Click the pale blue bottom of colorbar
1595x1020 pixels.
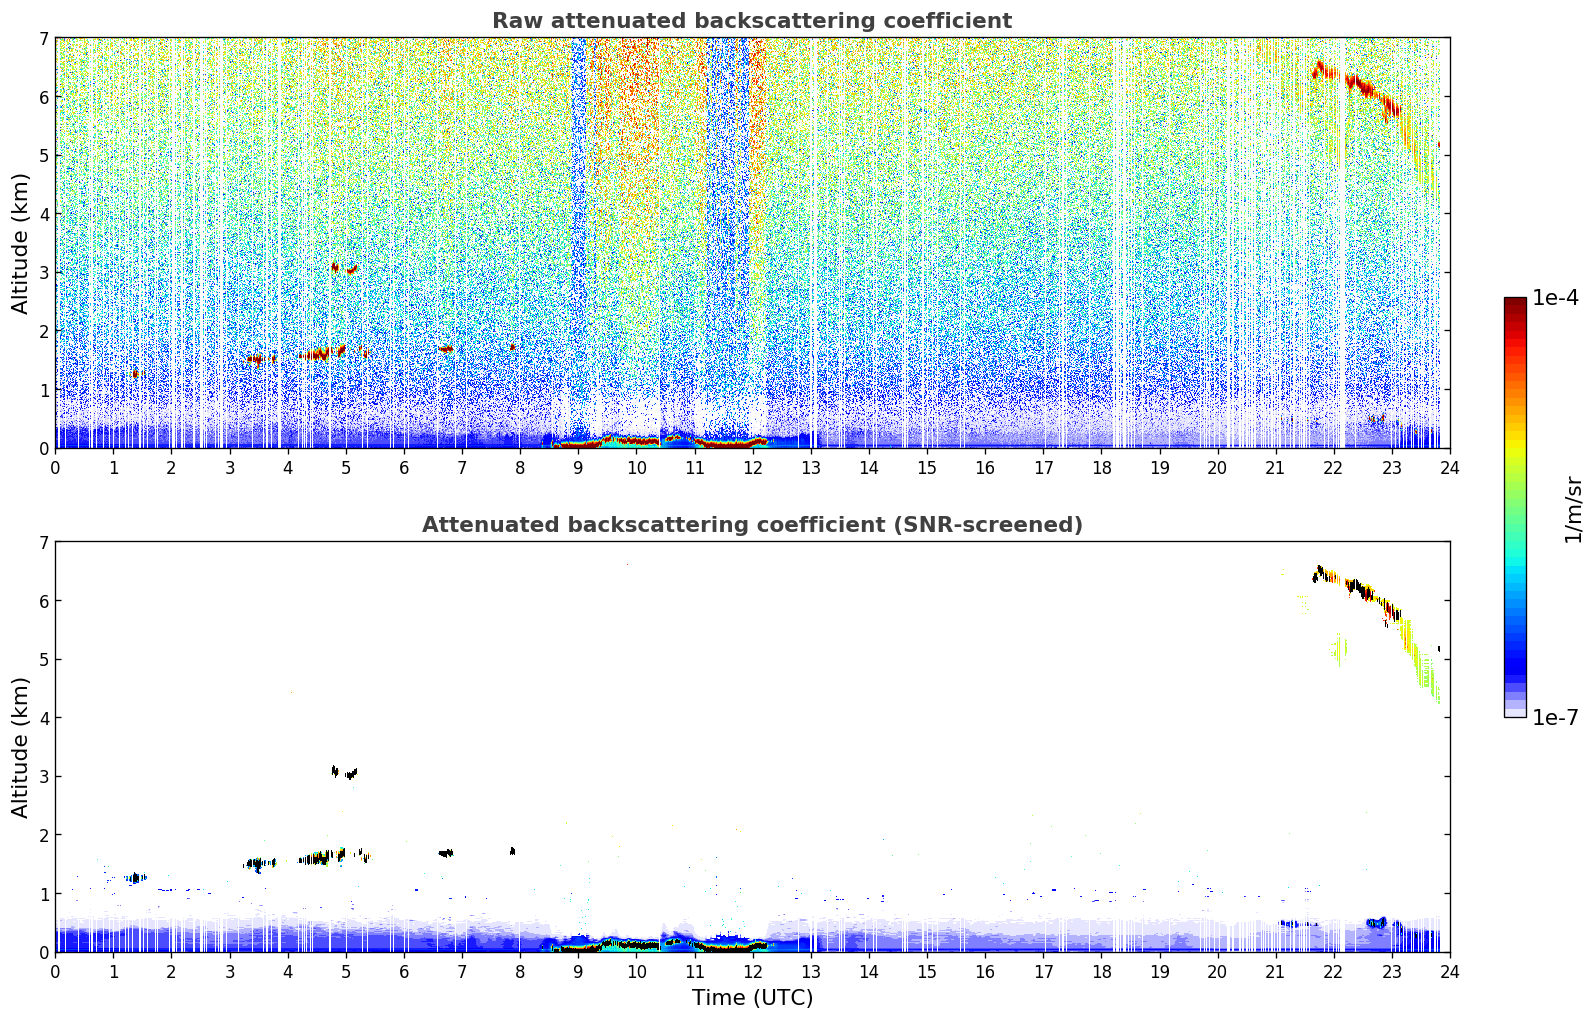[1515, 710]
